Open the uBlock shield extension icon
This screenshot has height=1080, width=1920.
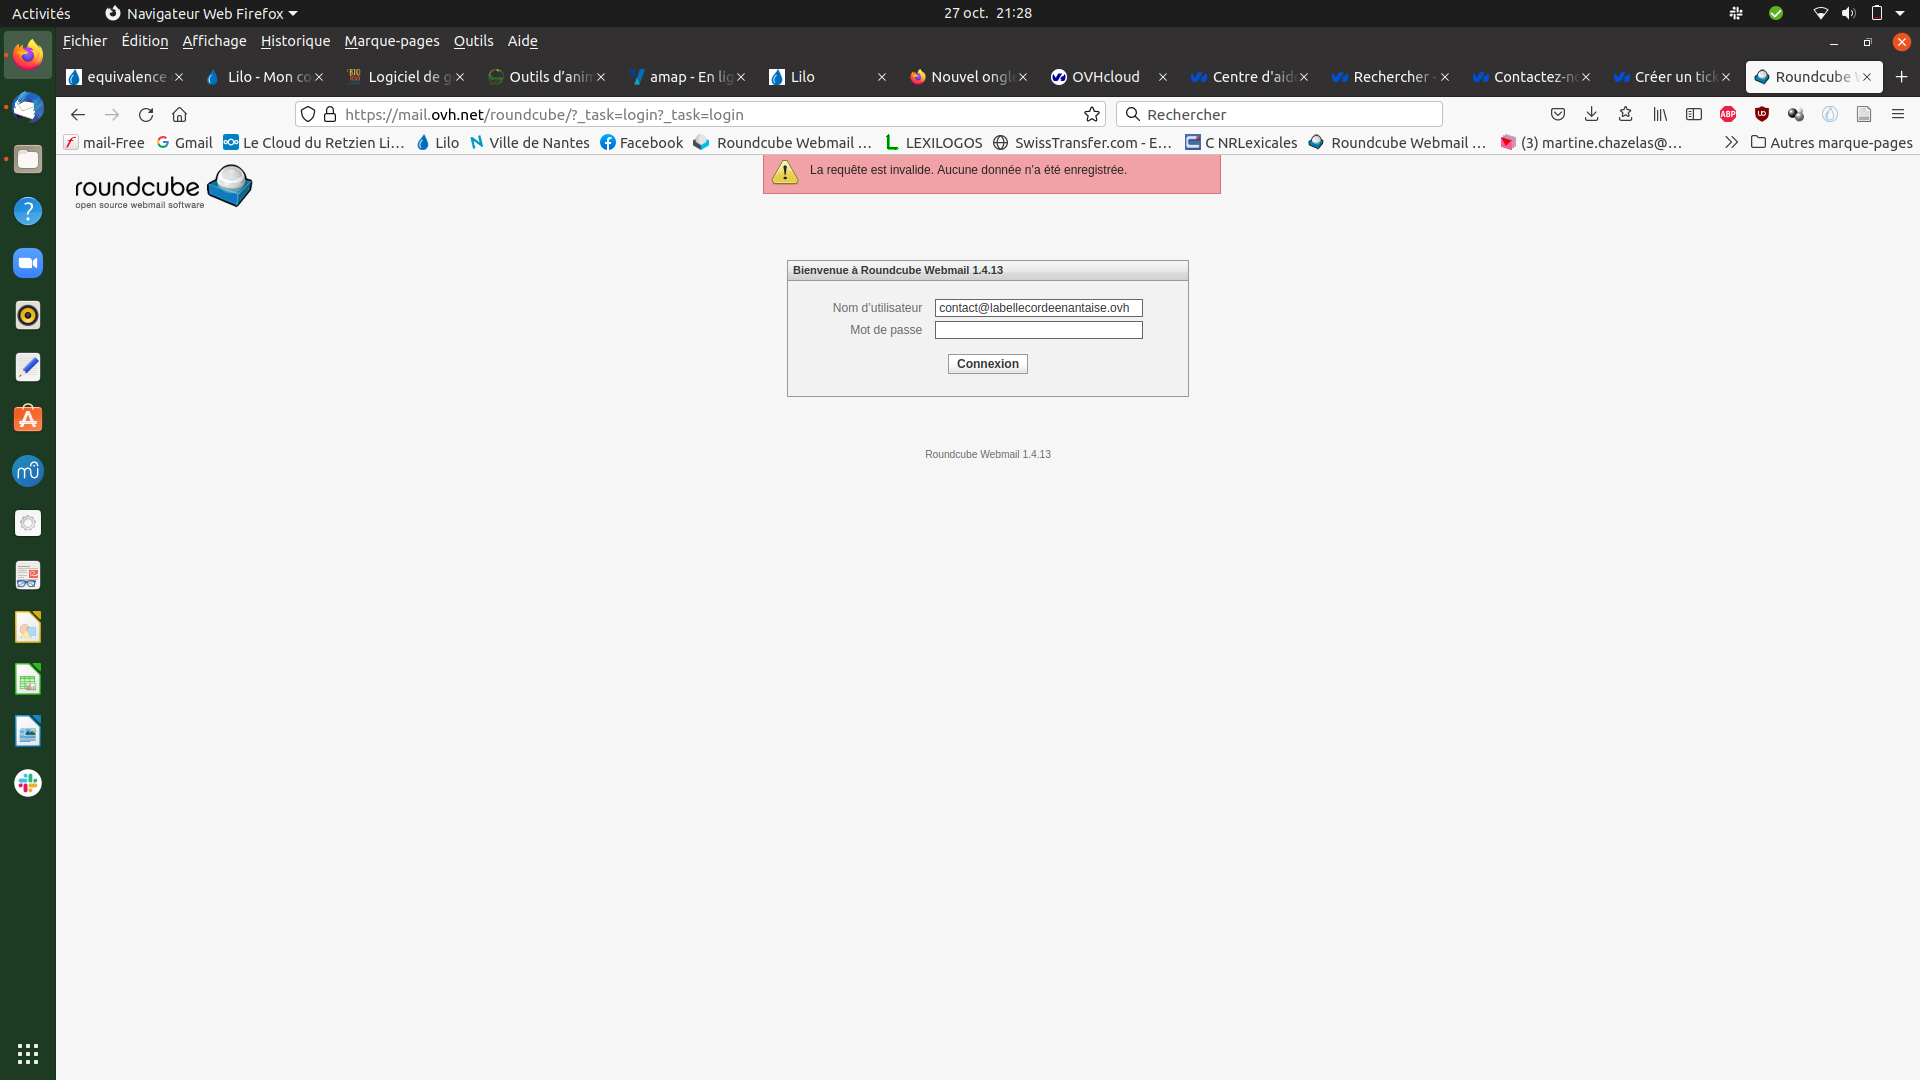coord(1762,114)
